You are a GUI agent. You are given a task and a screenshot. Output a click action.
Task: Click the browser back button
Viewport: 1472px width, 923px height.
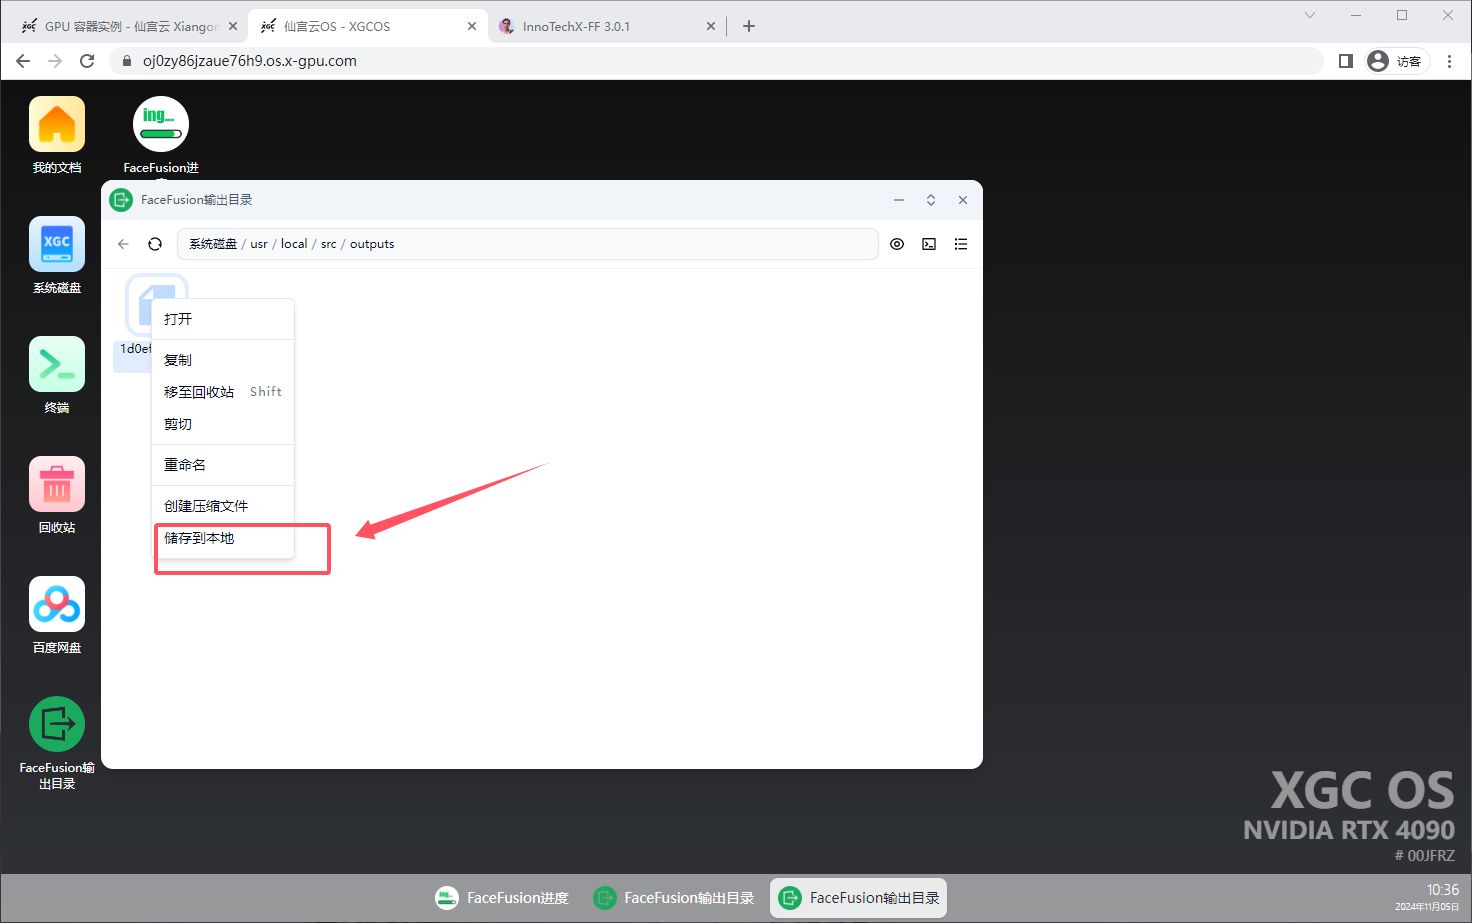click(23, 61)
